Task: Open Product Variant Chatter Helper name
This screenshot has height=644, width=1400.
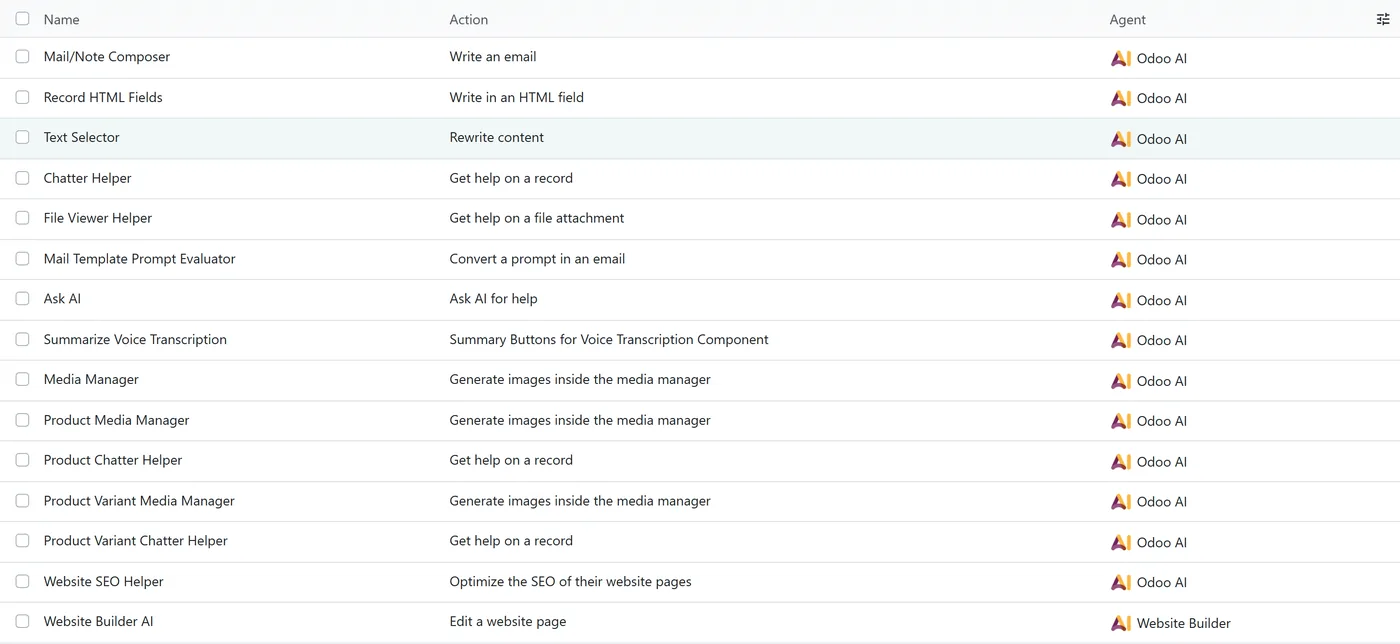Action: [135, 540]
